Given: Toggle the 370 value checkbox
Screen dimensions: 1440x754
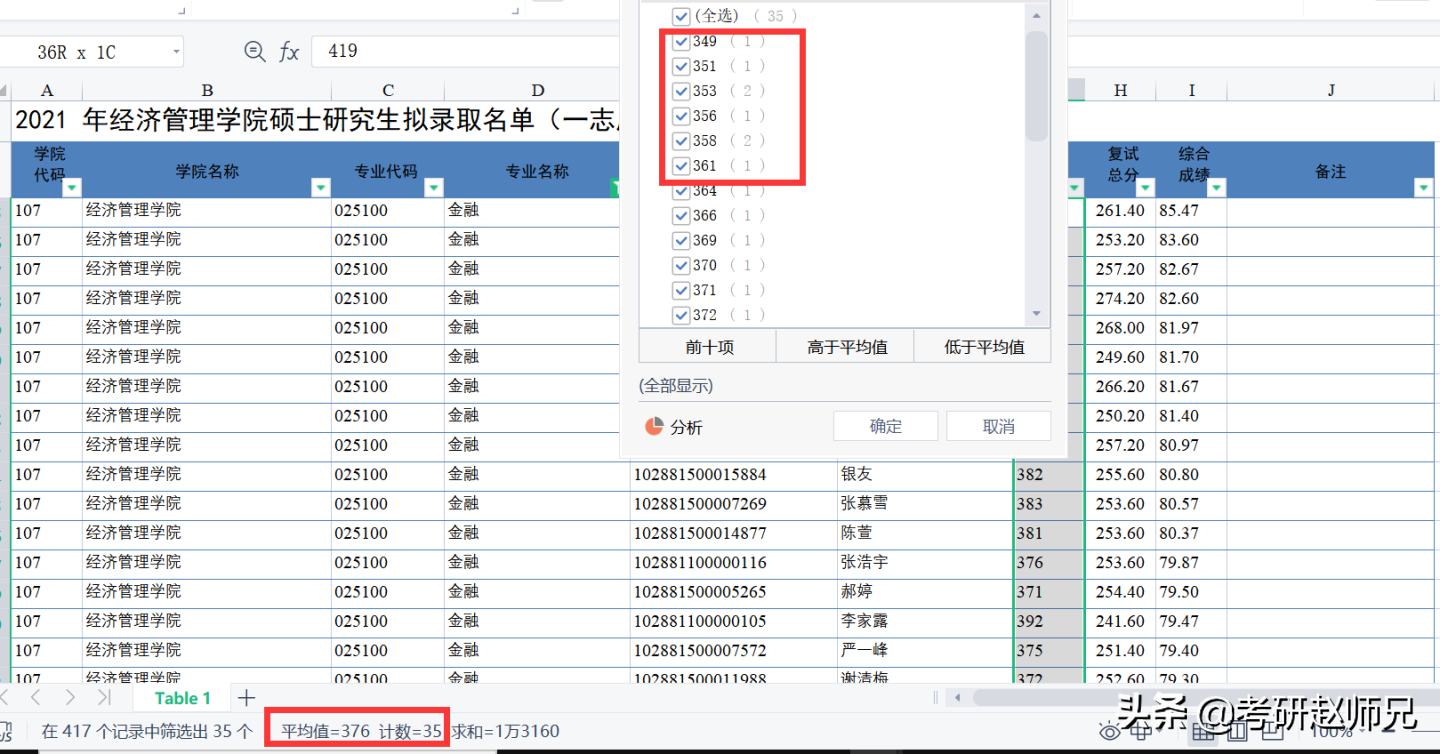Looking at the screenshot, I should pos(681,264).
